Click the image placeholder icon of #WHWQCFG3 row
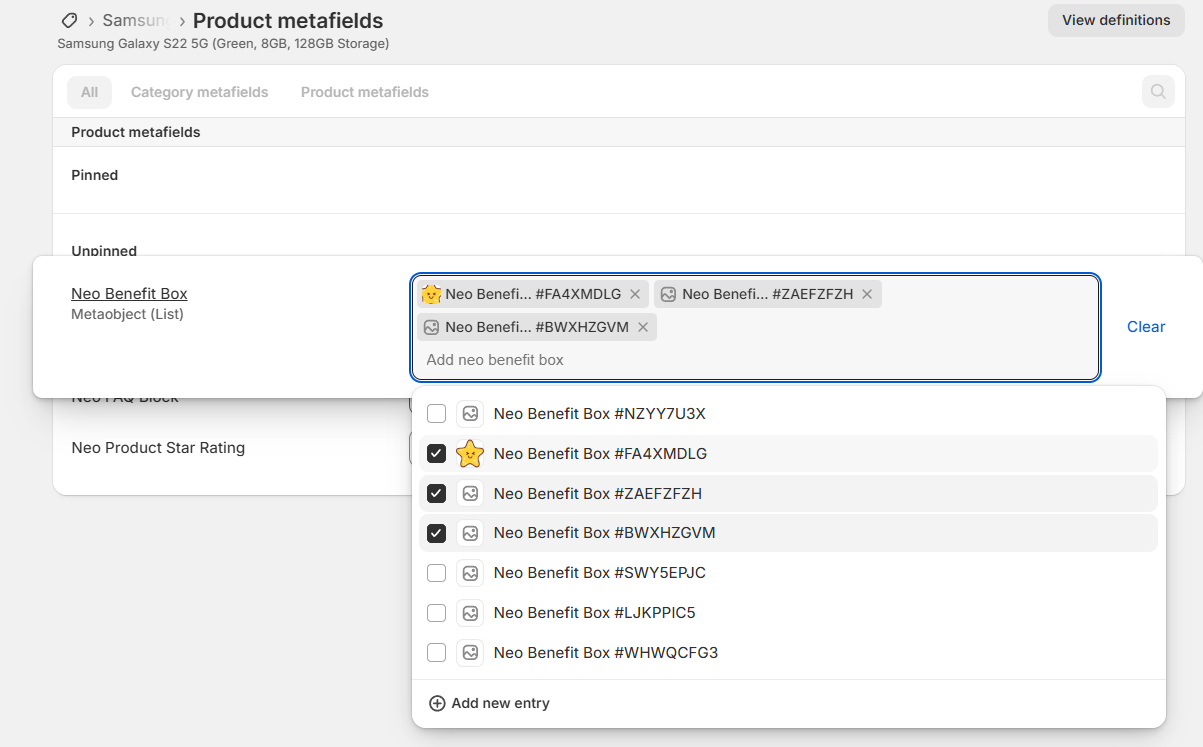1203x747 pixels. (470, 653)
